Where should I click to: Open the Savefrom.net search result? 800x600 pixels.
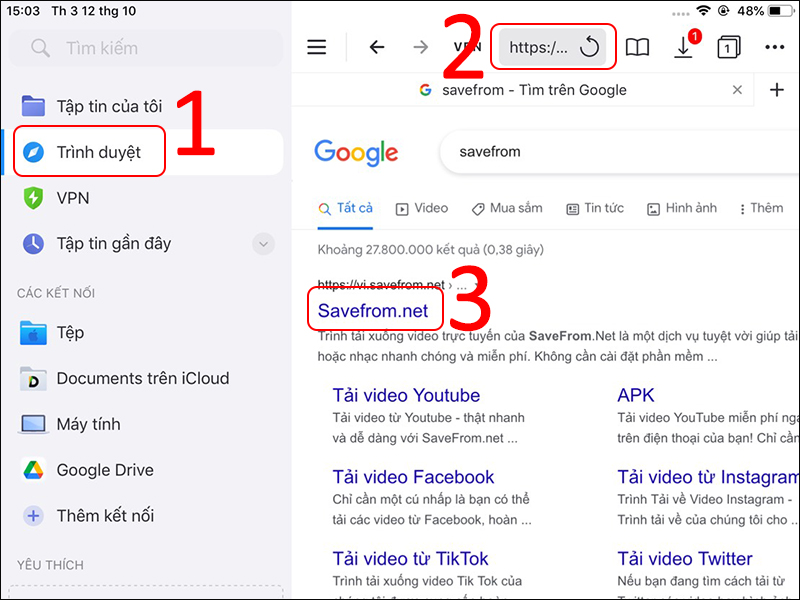tap(372, 310)
